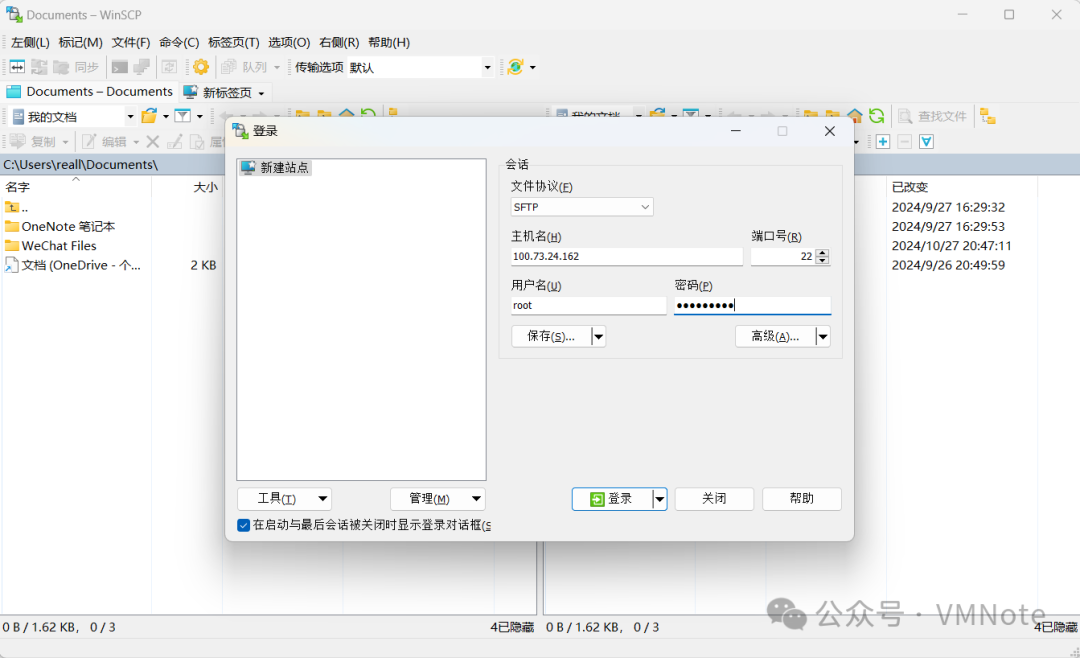This screenshot has height=658, width=1080.
Task: Open the Right (右侧) menu
Action: coord(339,42)
